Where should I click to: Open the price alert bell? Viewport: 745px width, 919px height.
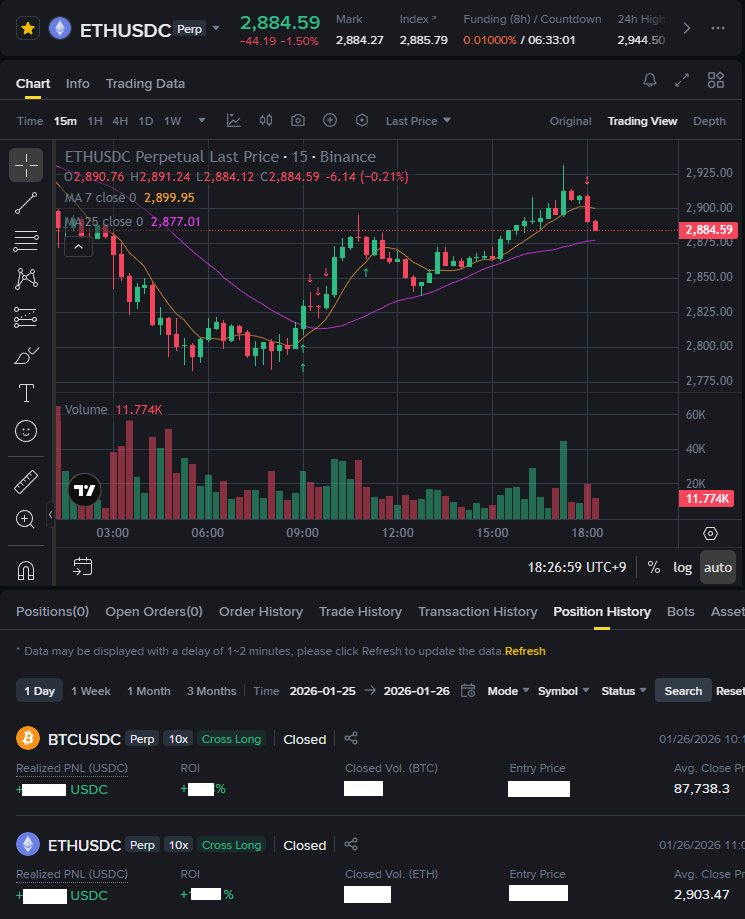[649, 80]
